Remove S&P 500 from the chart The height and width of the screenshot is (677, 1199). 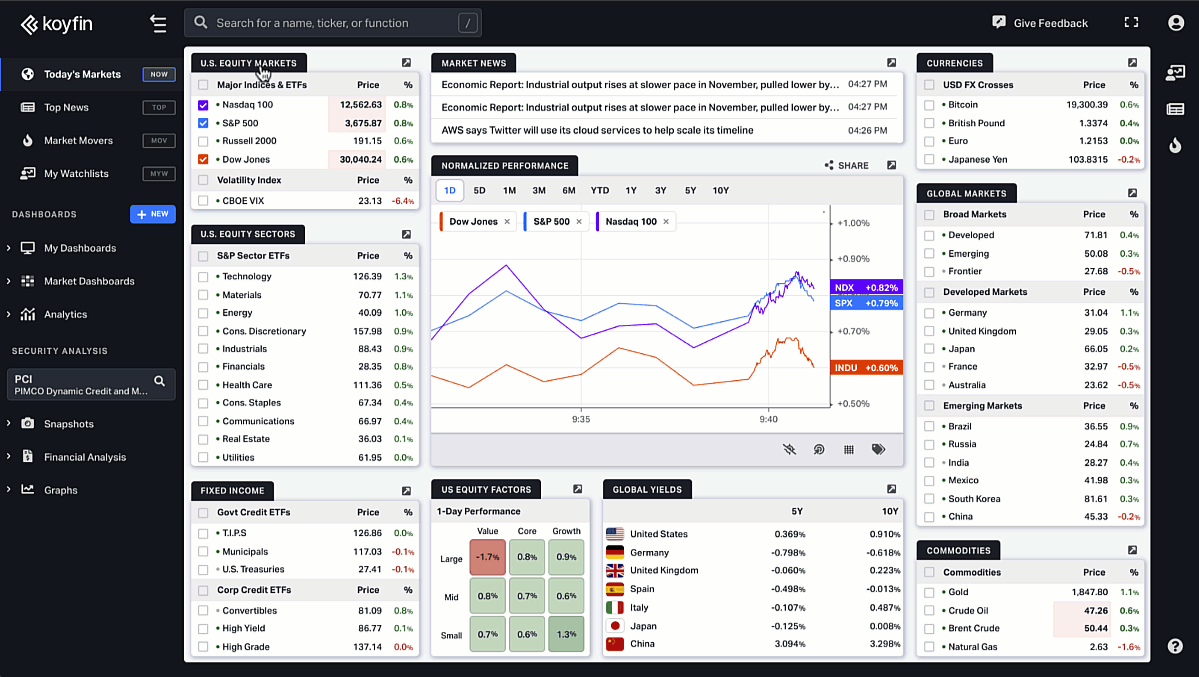[579, 222]
